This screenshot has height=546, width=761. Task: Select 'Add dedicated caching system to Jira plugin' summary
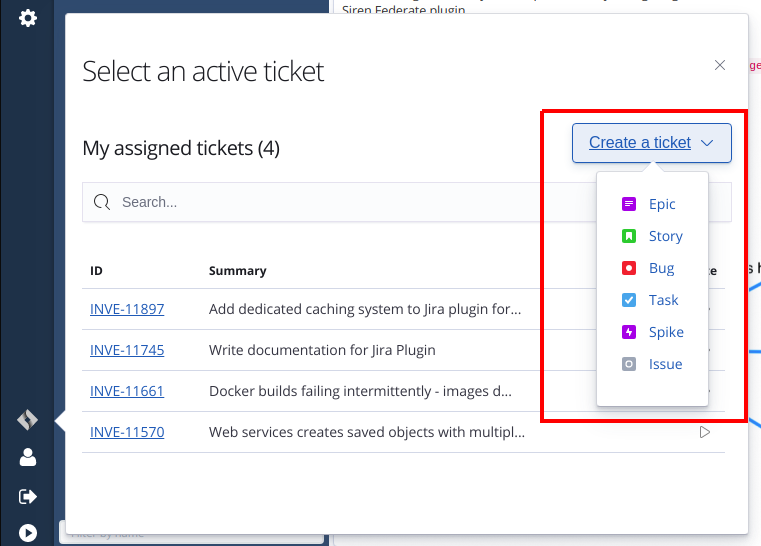[x=365, y=309]
